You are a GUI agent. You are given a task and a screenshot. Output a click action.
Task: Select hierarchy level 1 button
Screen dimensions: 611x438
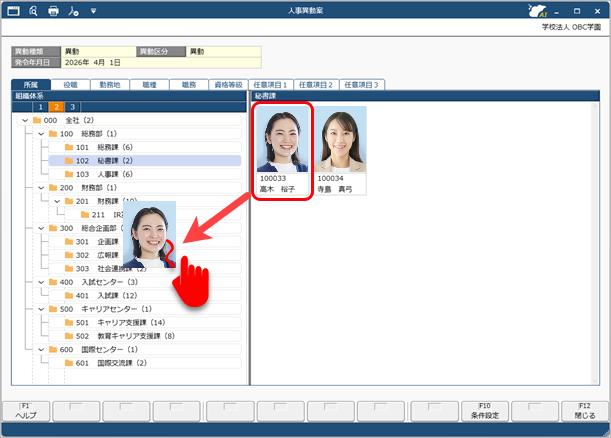pos(41,107)
